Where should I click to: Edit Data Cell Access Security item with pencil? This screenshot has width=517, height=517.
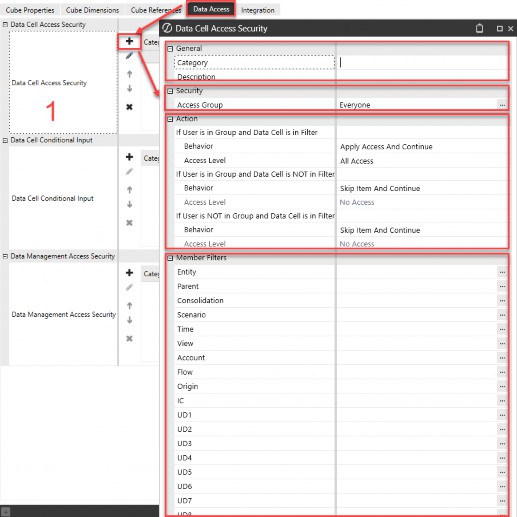(129, 56)
